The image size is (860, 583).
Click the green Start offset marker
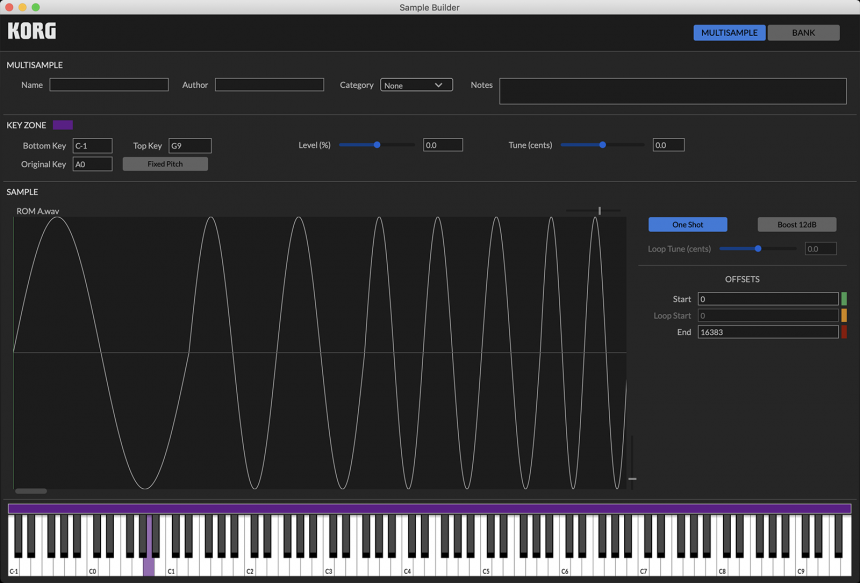tap(845, 298)
